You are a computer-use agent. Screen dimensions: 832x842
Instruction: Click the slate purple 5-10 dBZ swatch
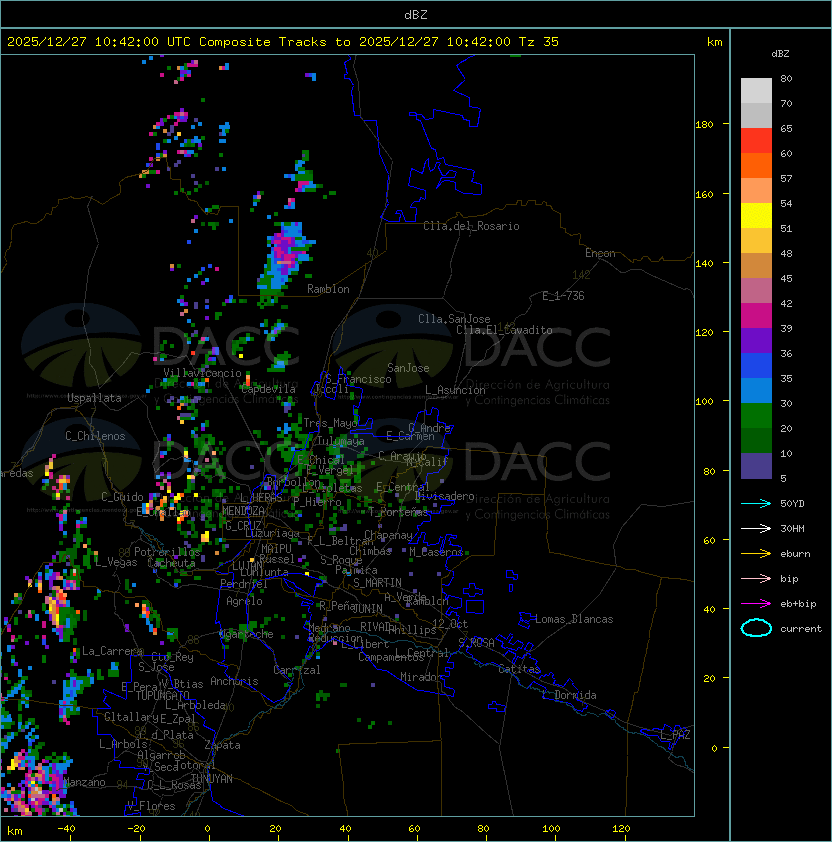pyautogui.click(x=756, y=466)
